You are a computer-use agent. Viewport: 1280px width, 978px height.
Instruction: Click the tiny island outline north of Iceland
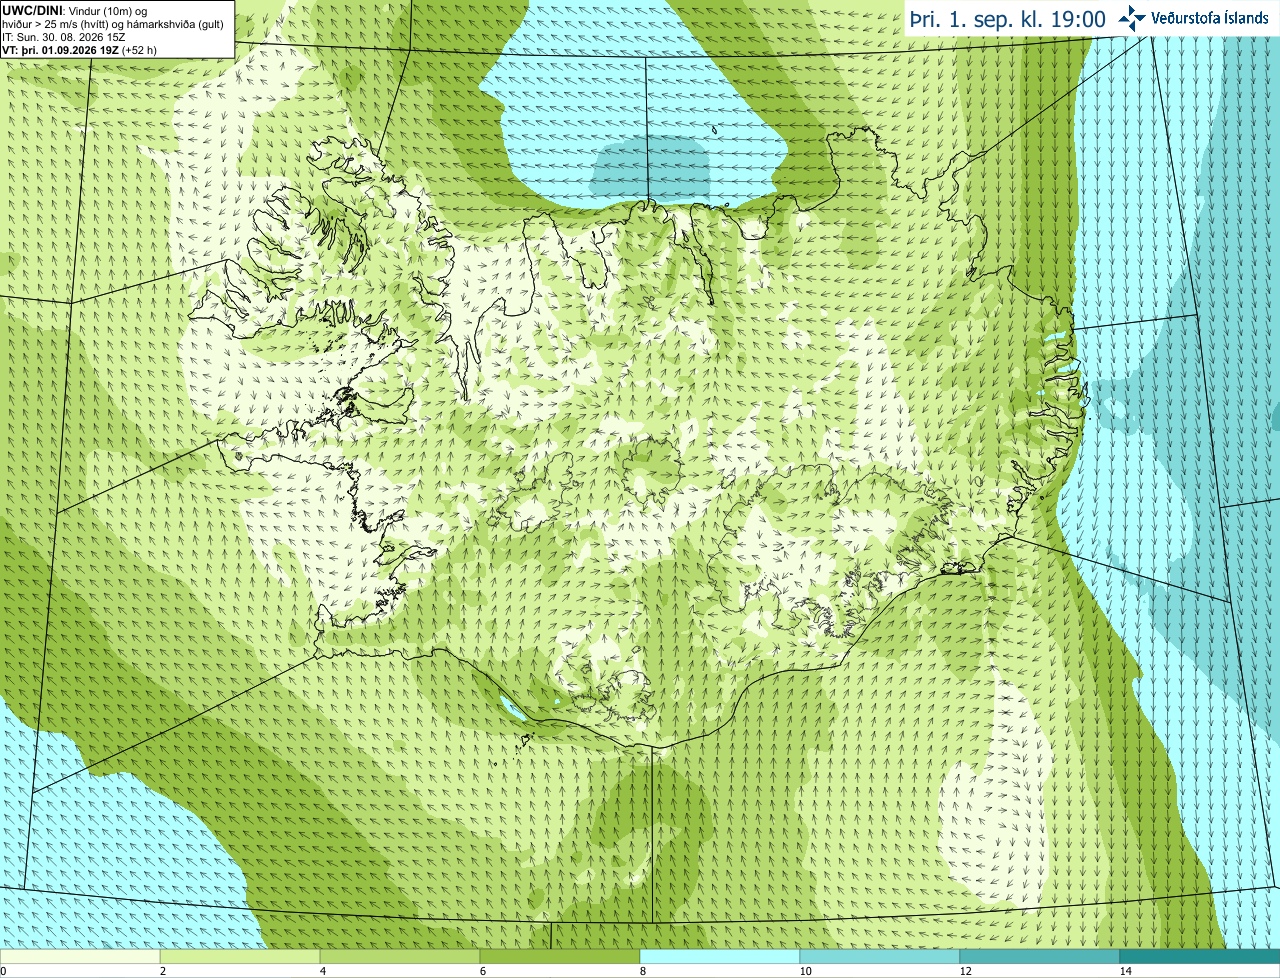pos(716,129)
